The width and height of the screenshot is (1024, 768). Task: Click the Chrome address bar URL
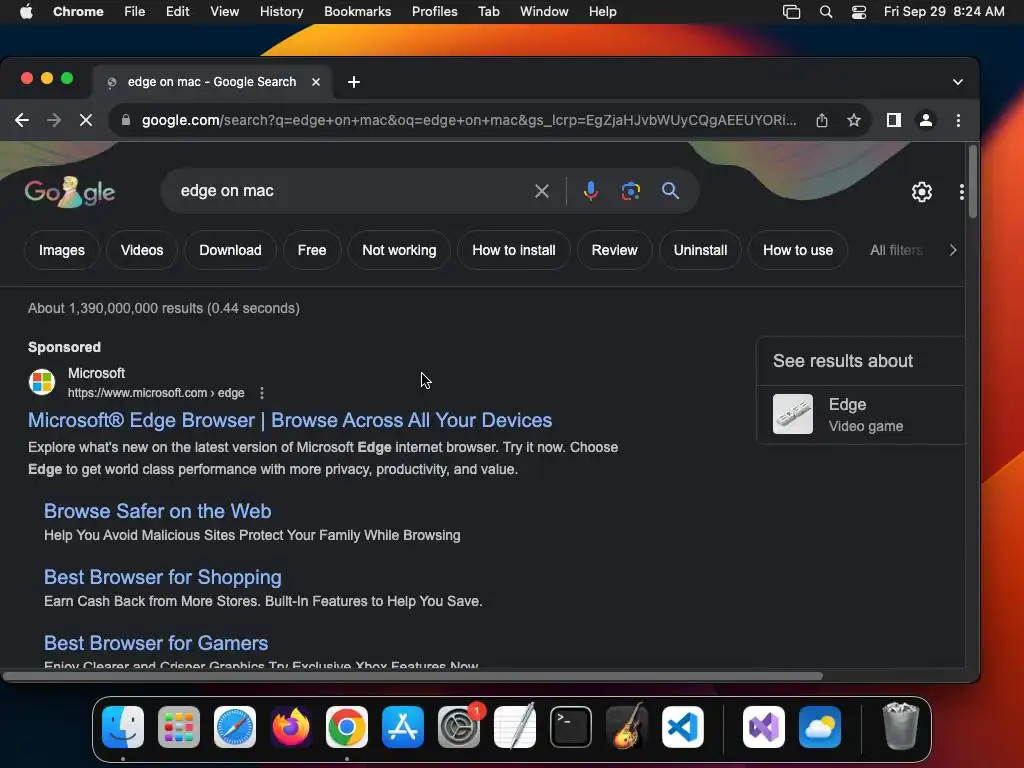click(x=469, y=120)
